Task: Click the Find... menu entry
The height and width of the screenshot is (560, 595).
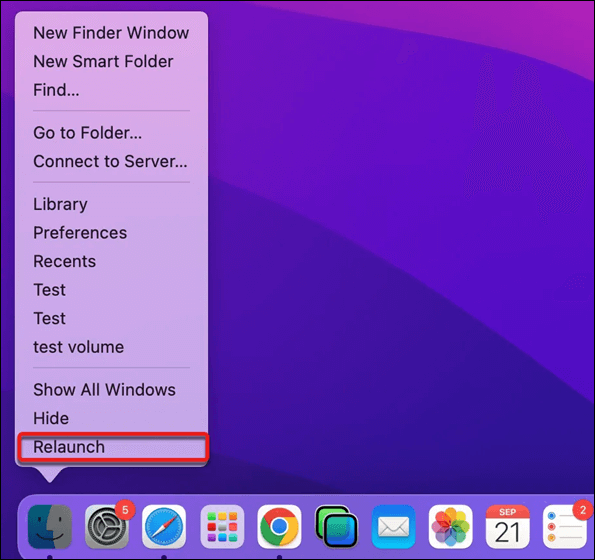Action: coord(112,90)
